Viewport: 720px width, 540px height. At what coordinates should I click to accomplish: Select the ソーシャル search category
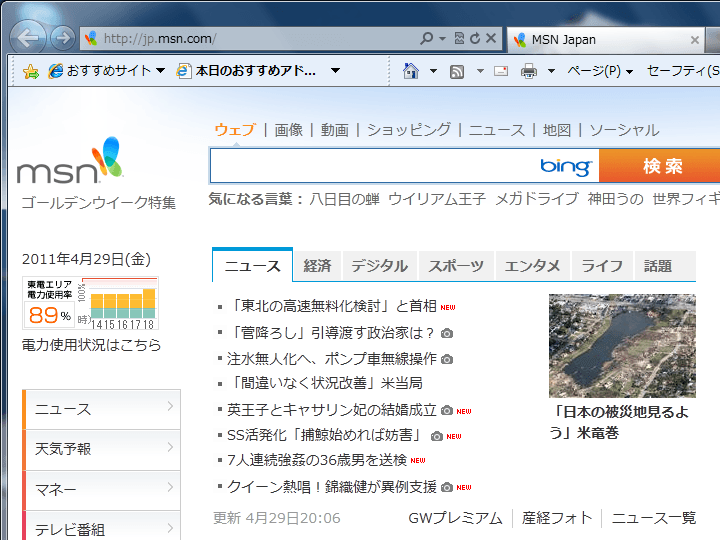[624, 130]
